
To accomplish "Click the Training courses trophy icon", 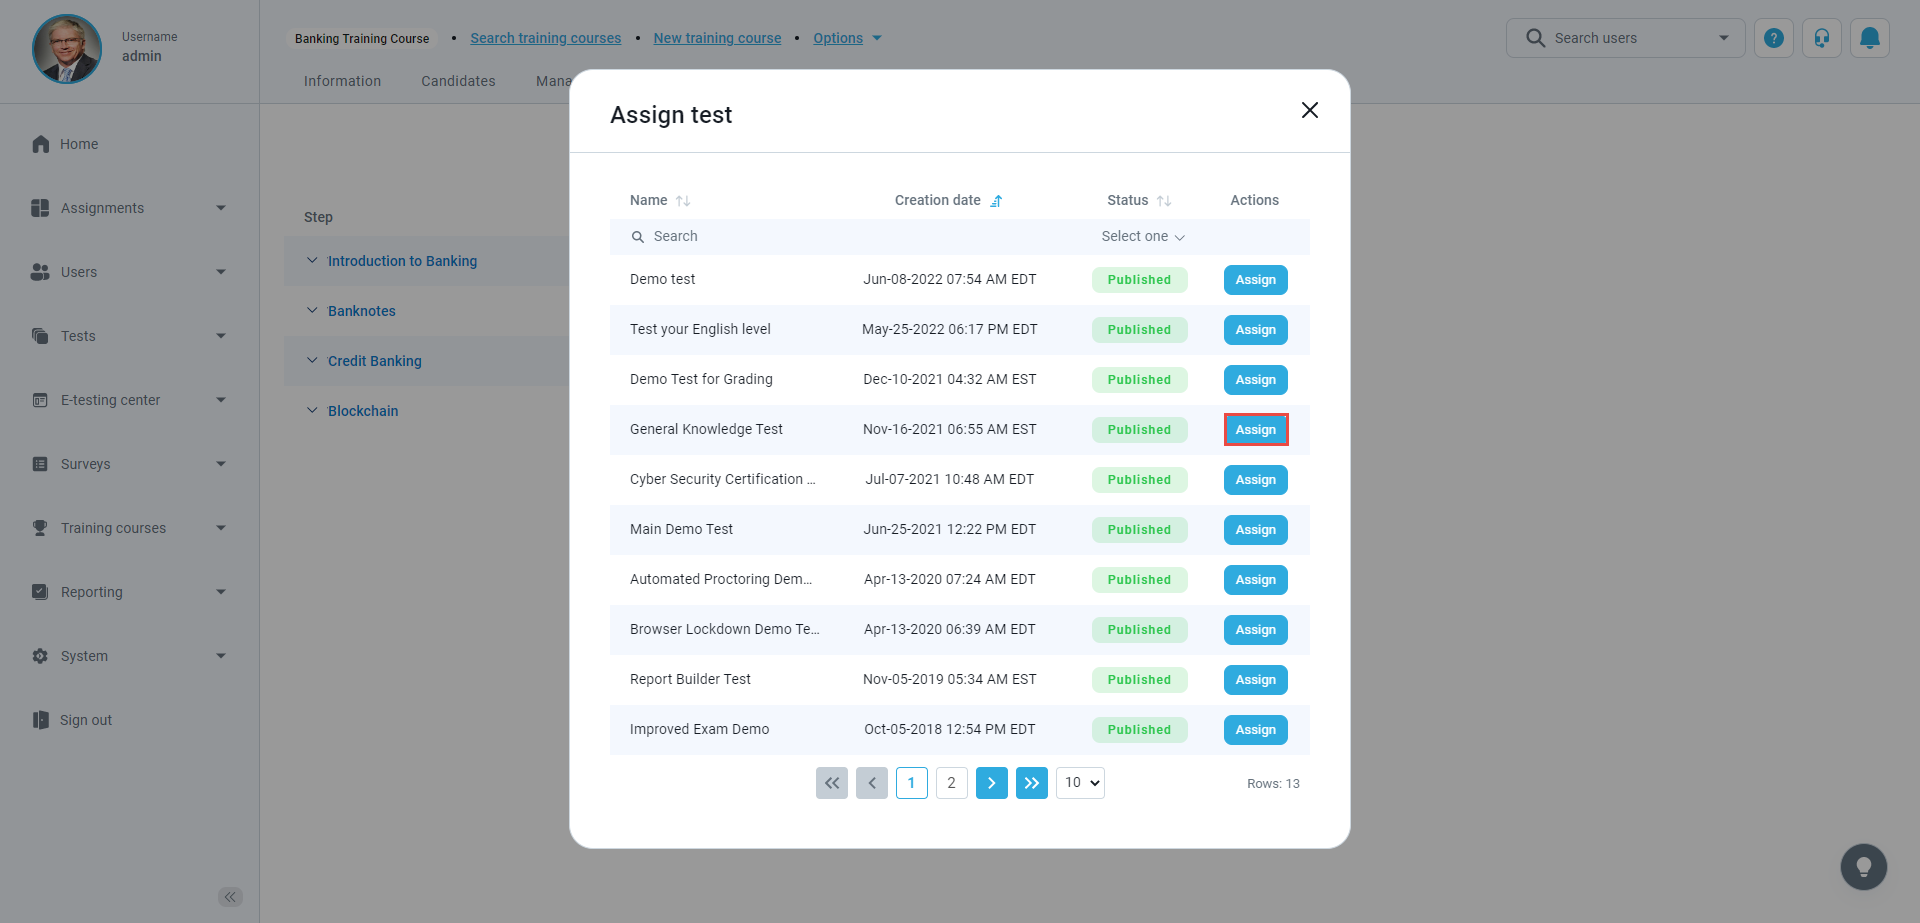I will pyautogui.click(x=40, y=528).
